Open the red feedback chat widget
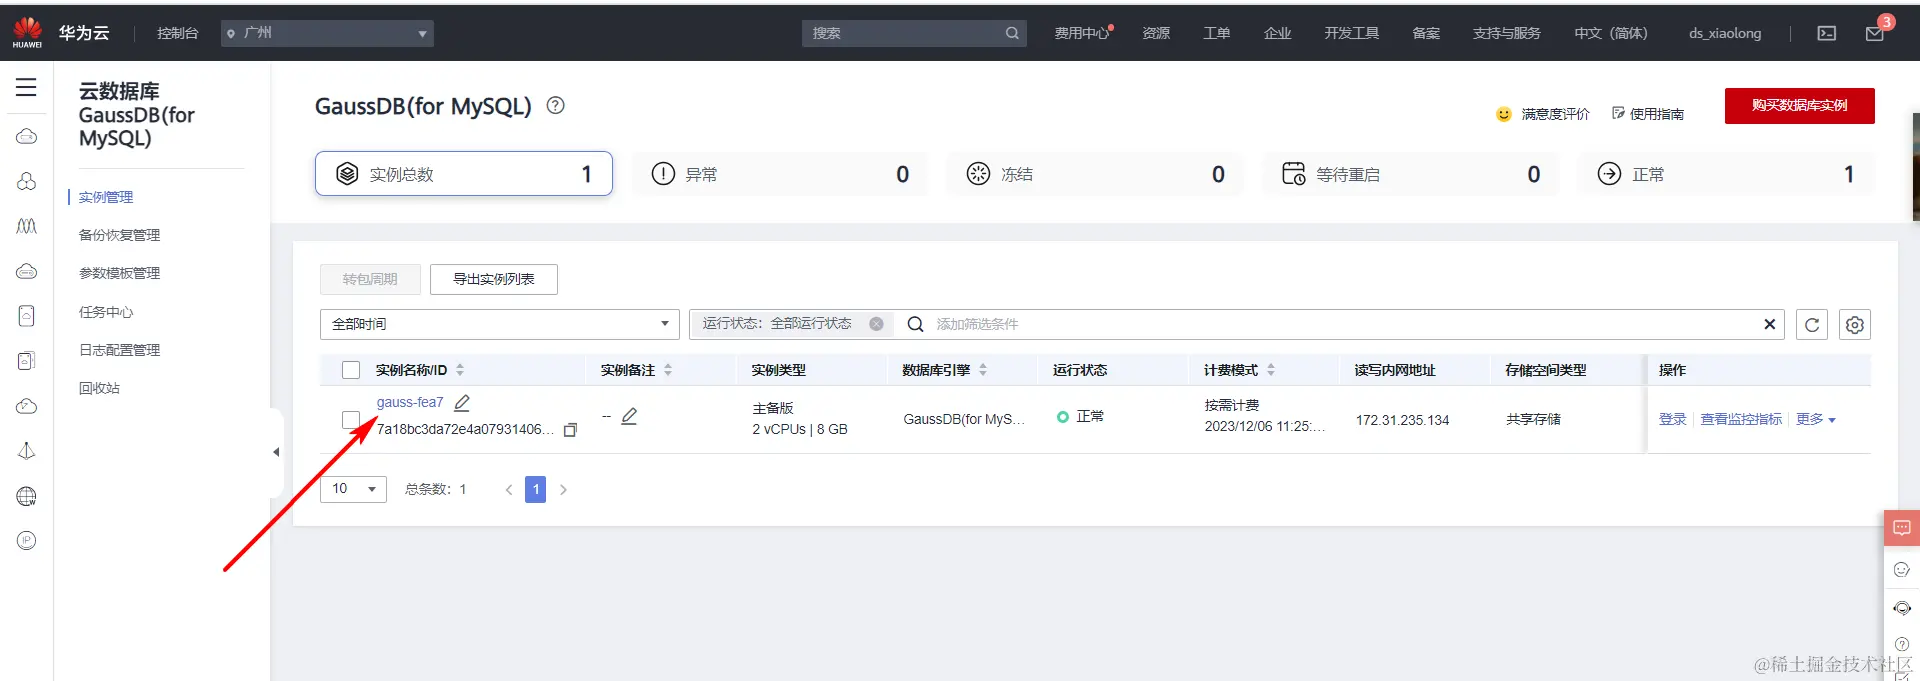 point(1901,528)
